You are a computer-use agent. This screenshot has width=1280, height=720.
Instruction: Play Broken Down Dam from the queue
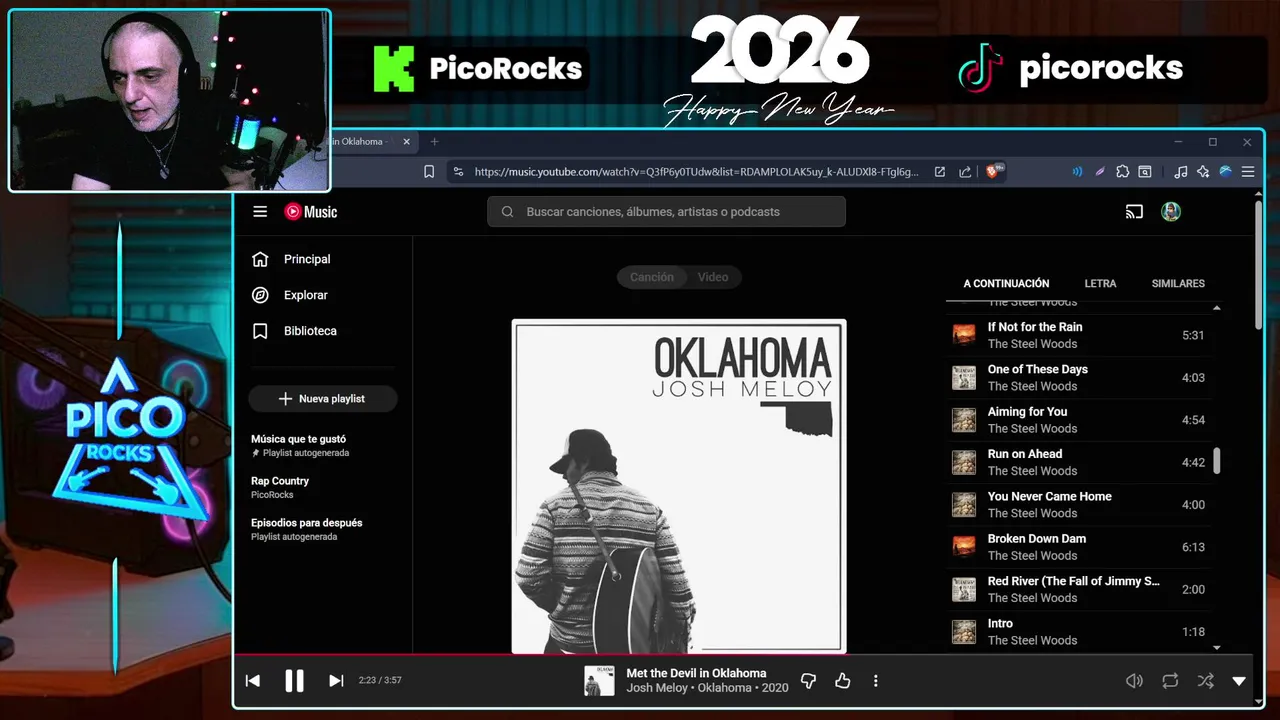click(x=1080, y=547)
